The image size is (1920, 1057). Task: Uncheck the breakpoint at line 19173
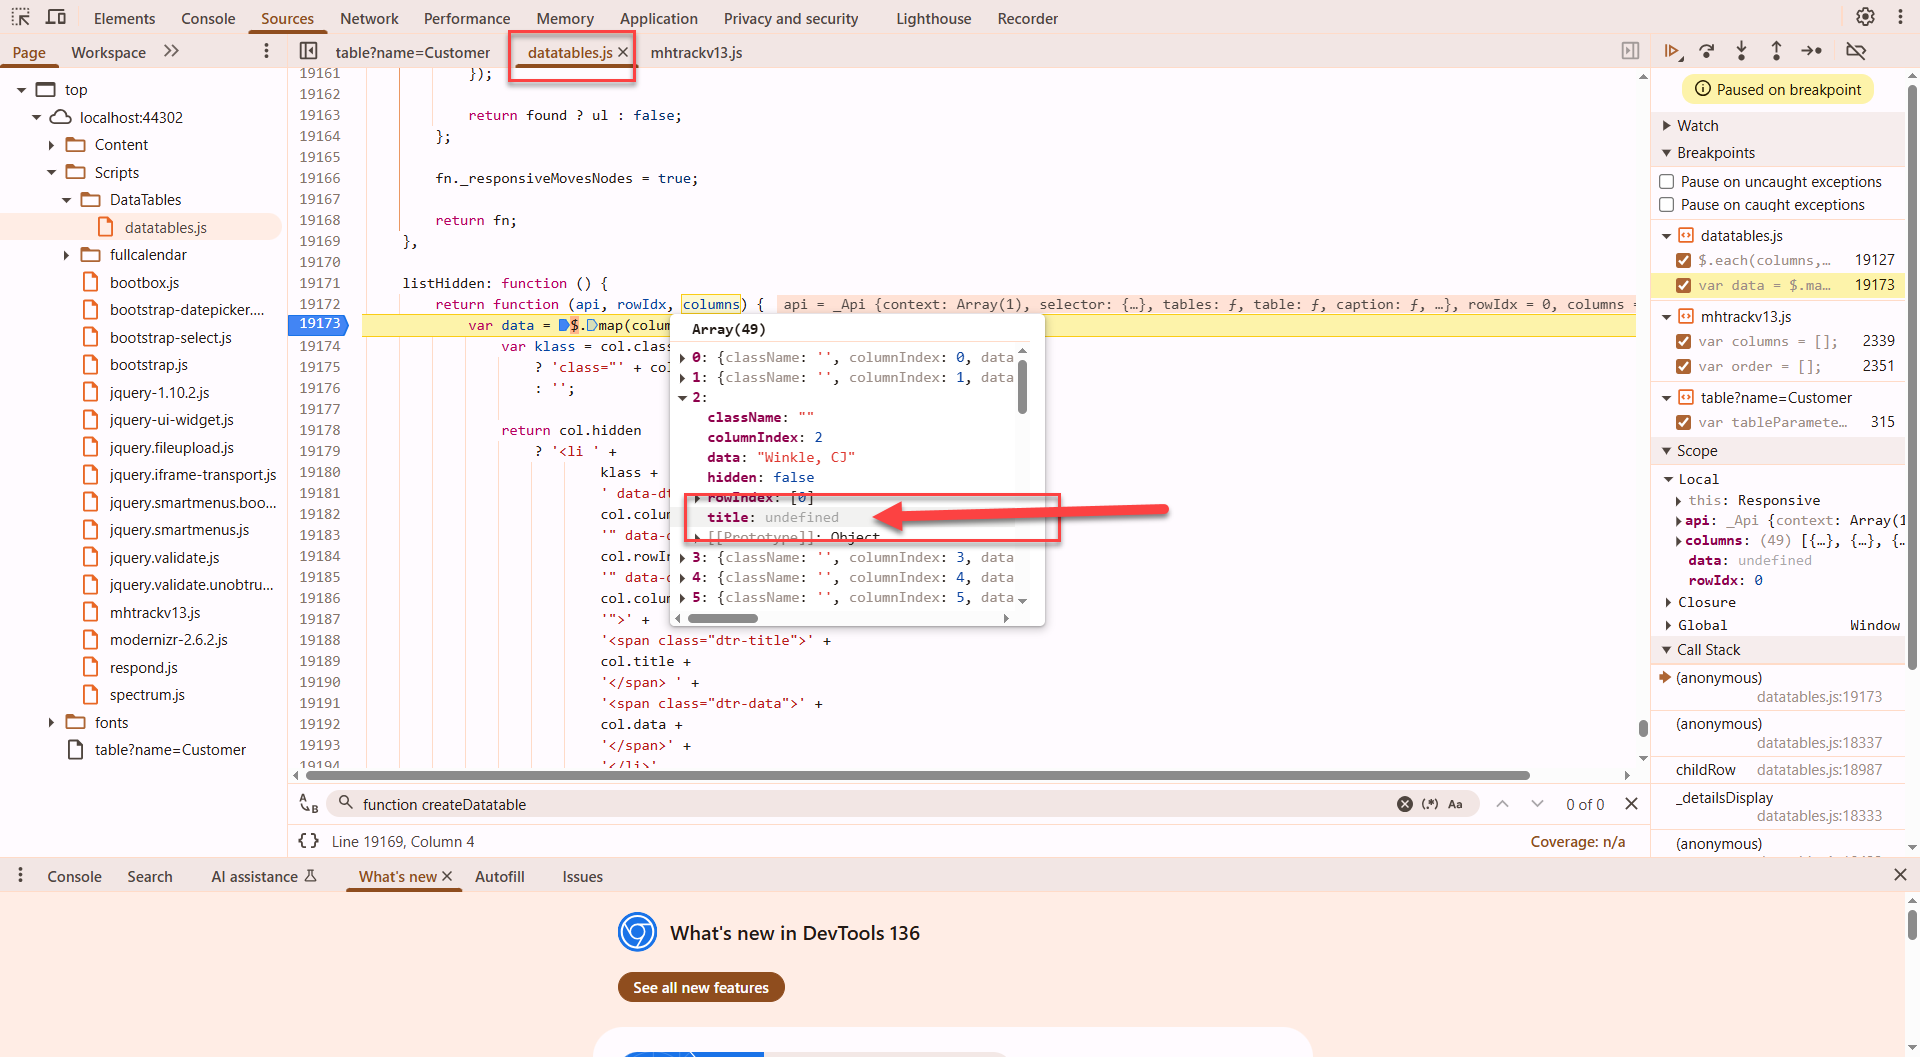click(x=1684, y=285)
